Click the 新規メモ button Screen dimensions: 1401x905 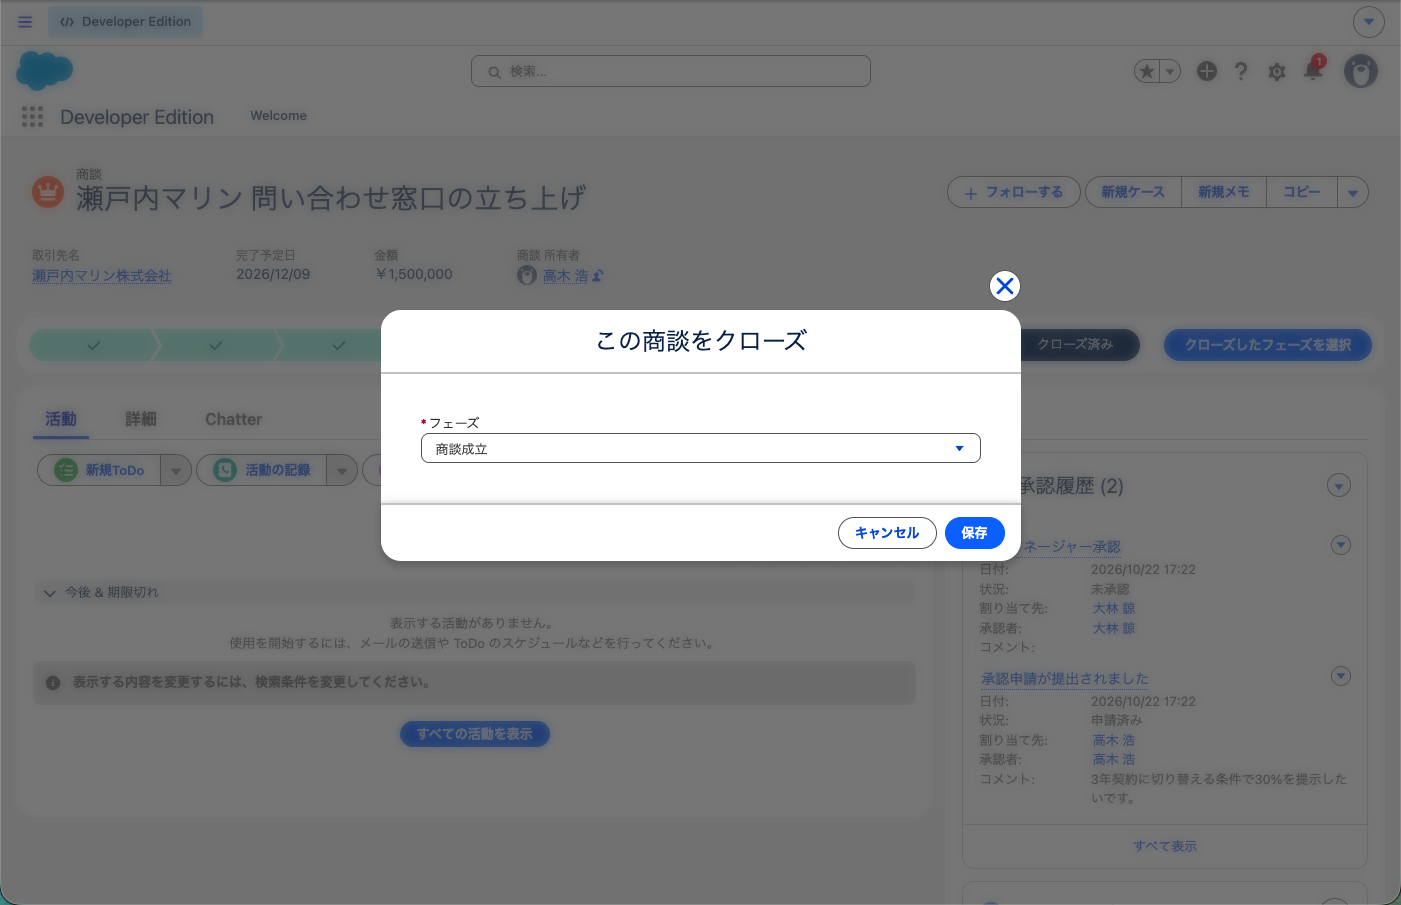1224,192
